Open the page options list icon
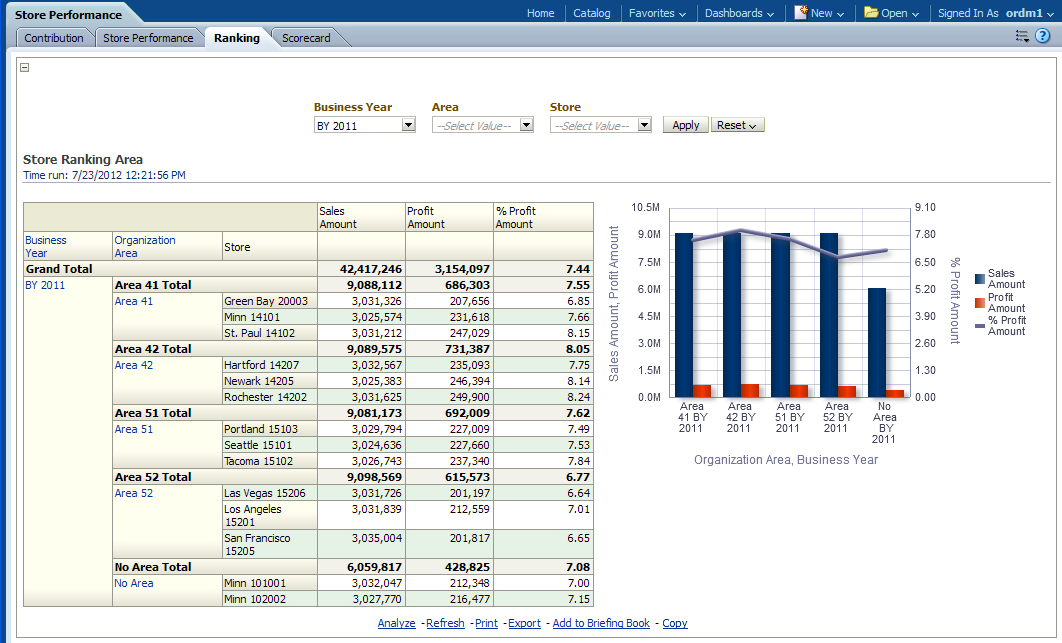Screen dimensions: 1062x643 tap(1022, 37)
